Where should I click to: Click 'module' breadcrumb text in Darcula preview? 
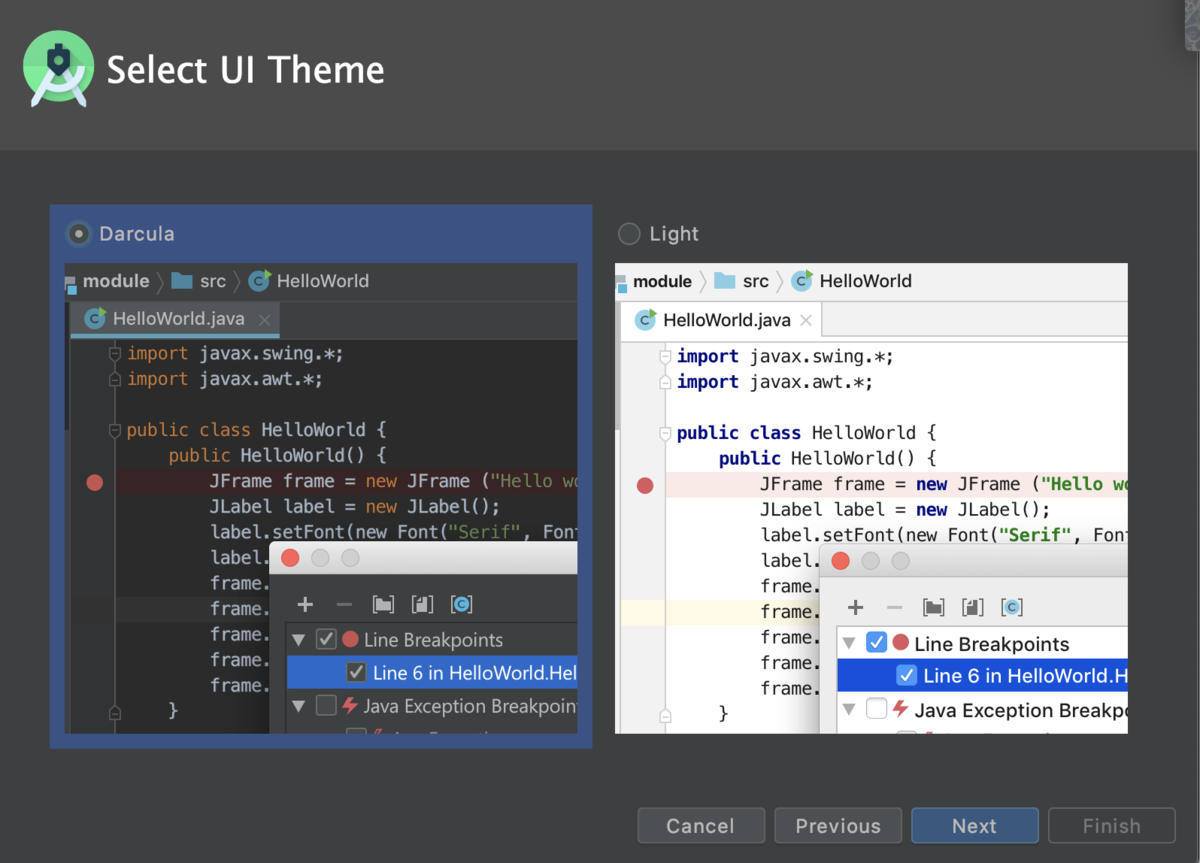(116, 281)
